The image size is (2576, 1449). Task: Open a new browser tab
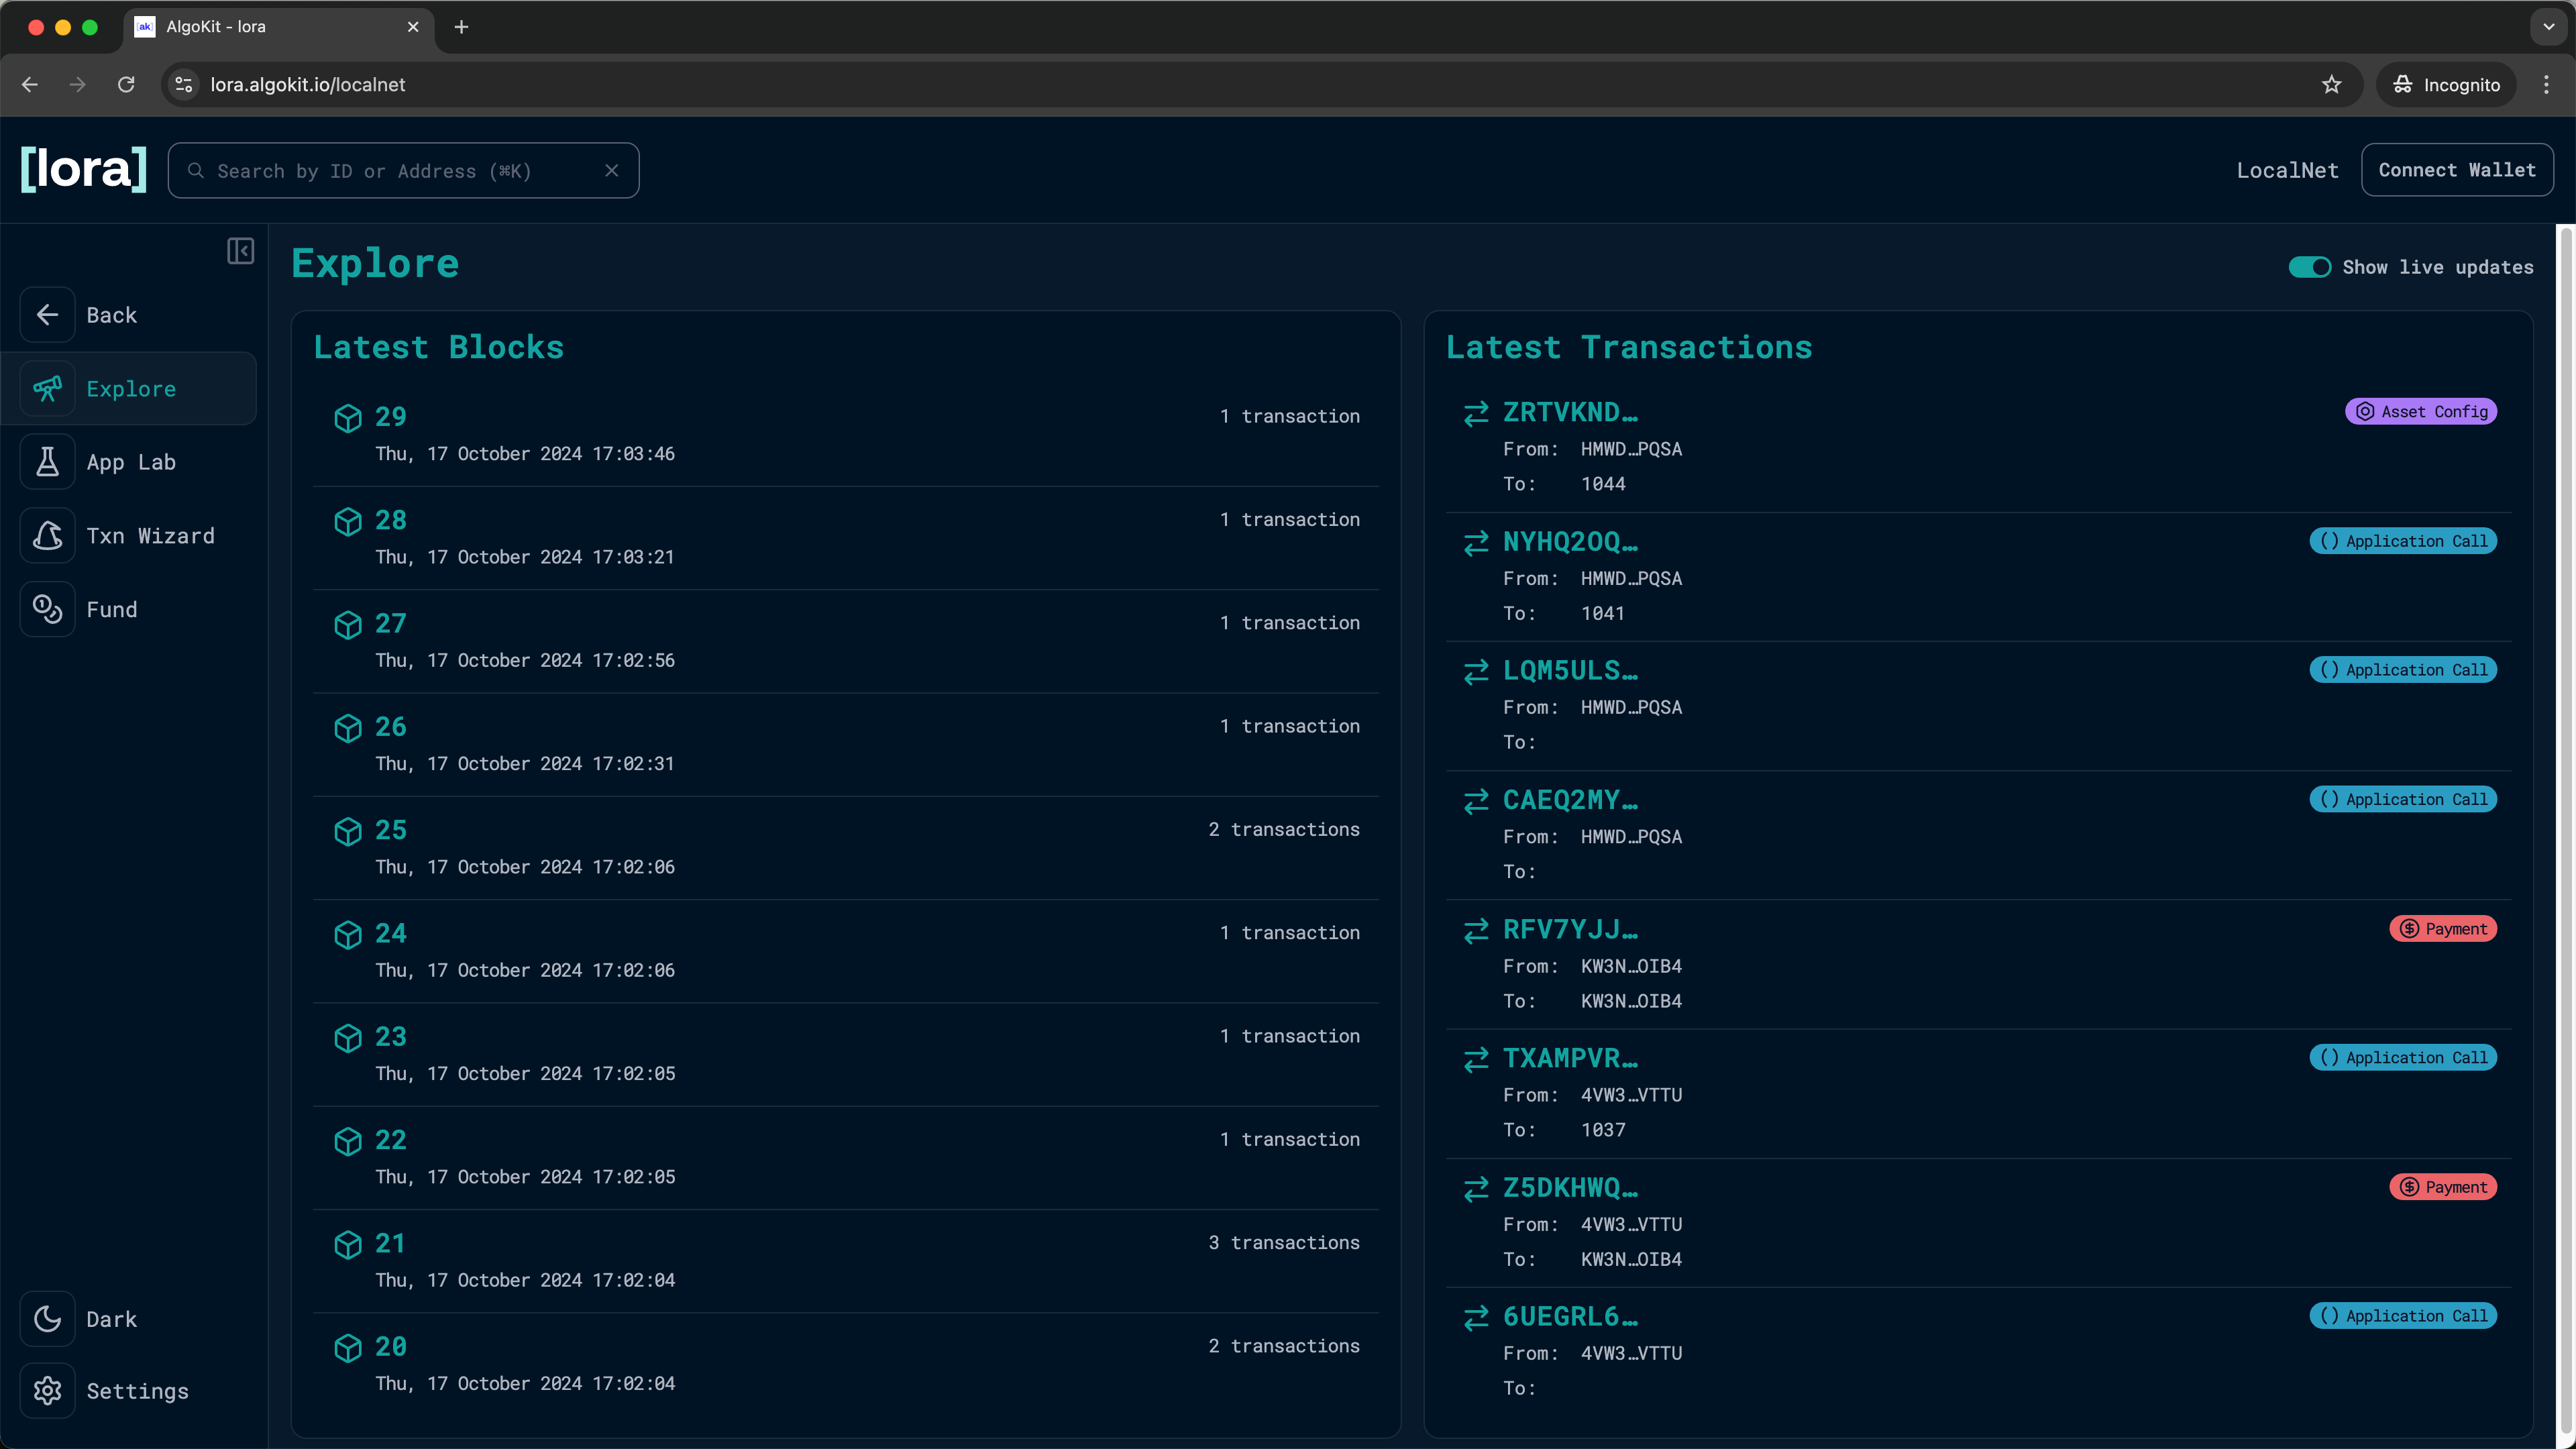click(461, 27)
